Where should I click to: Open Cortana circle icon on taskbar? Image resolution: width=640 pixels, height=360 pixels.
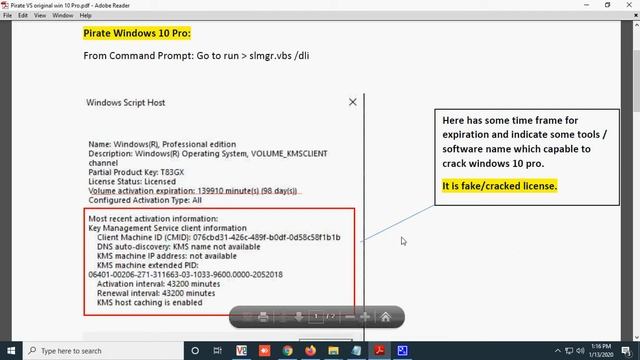coord(195,351)
